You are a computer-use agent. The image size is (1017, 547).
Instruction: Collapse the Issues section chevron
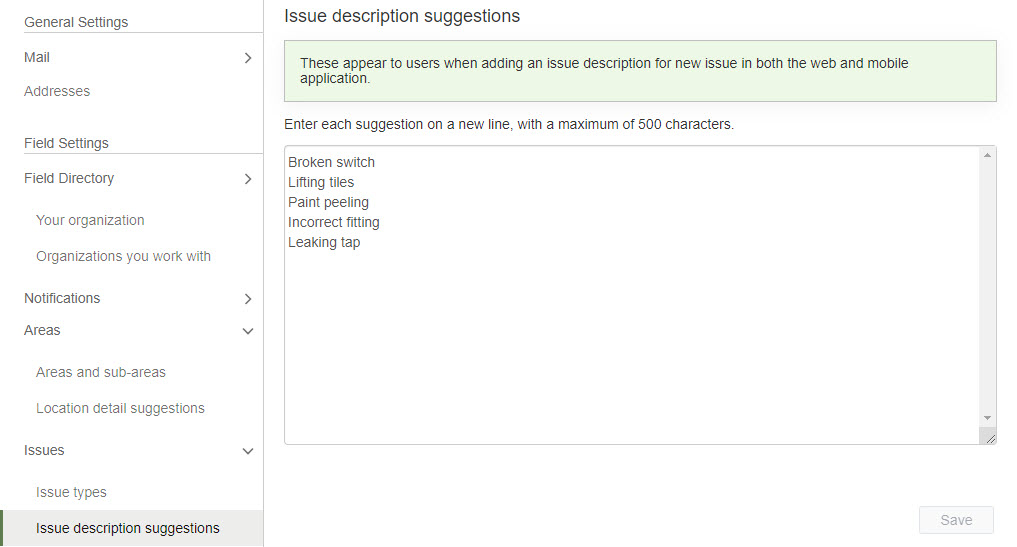tap(248, 451)
